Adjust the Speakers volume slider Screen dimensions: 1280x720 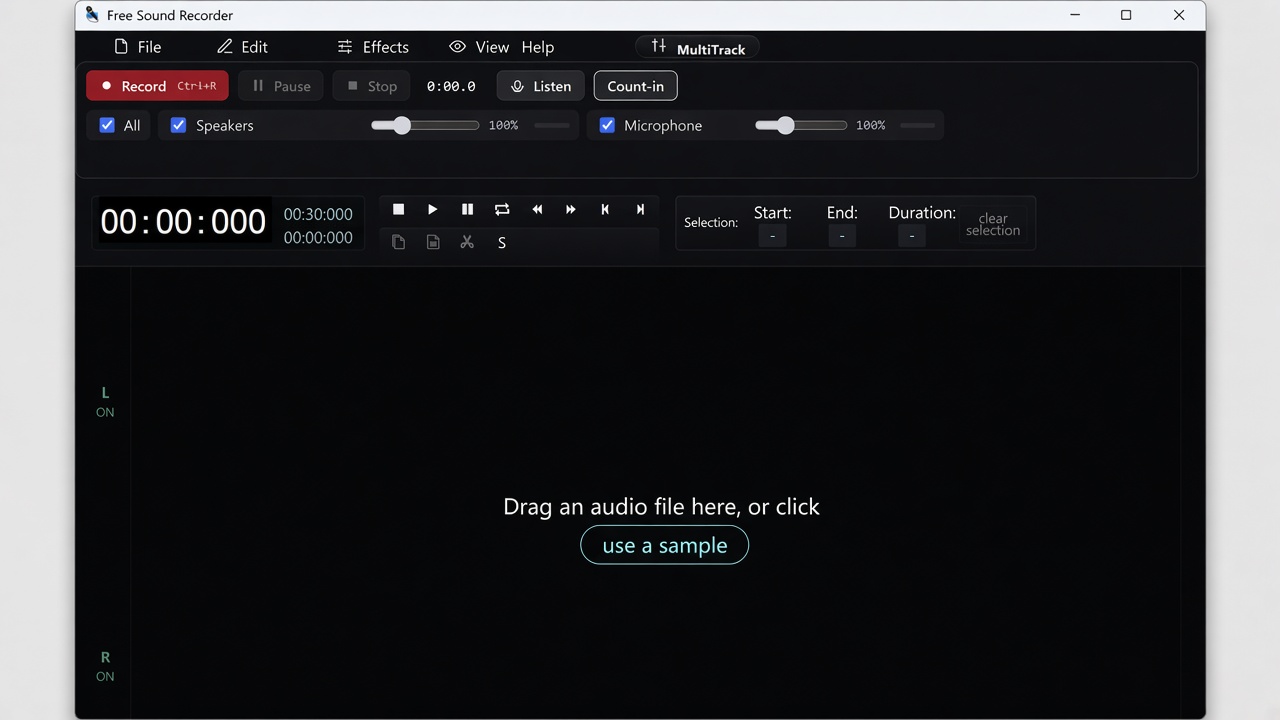pyautogui.click(x=425, y=125)
